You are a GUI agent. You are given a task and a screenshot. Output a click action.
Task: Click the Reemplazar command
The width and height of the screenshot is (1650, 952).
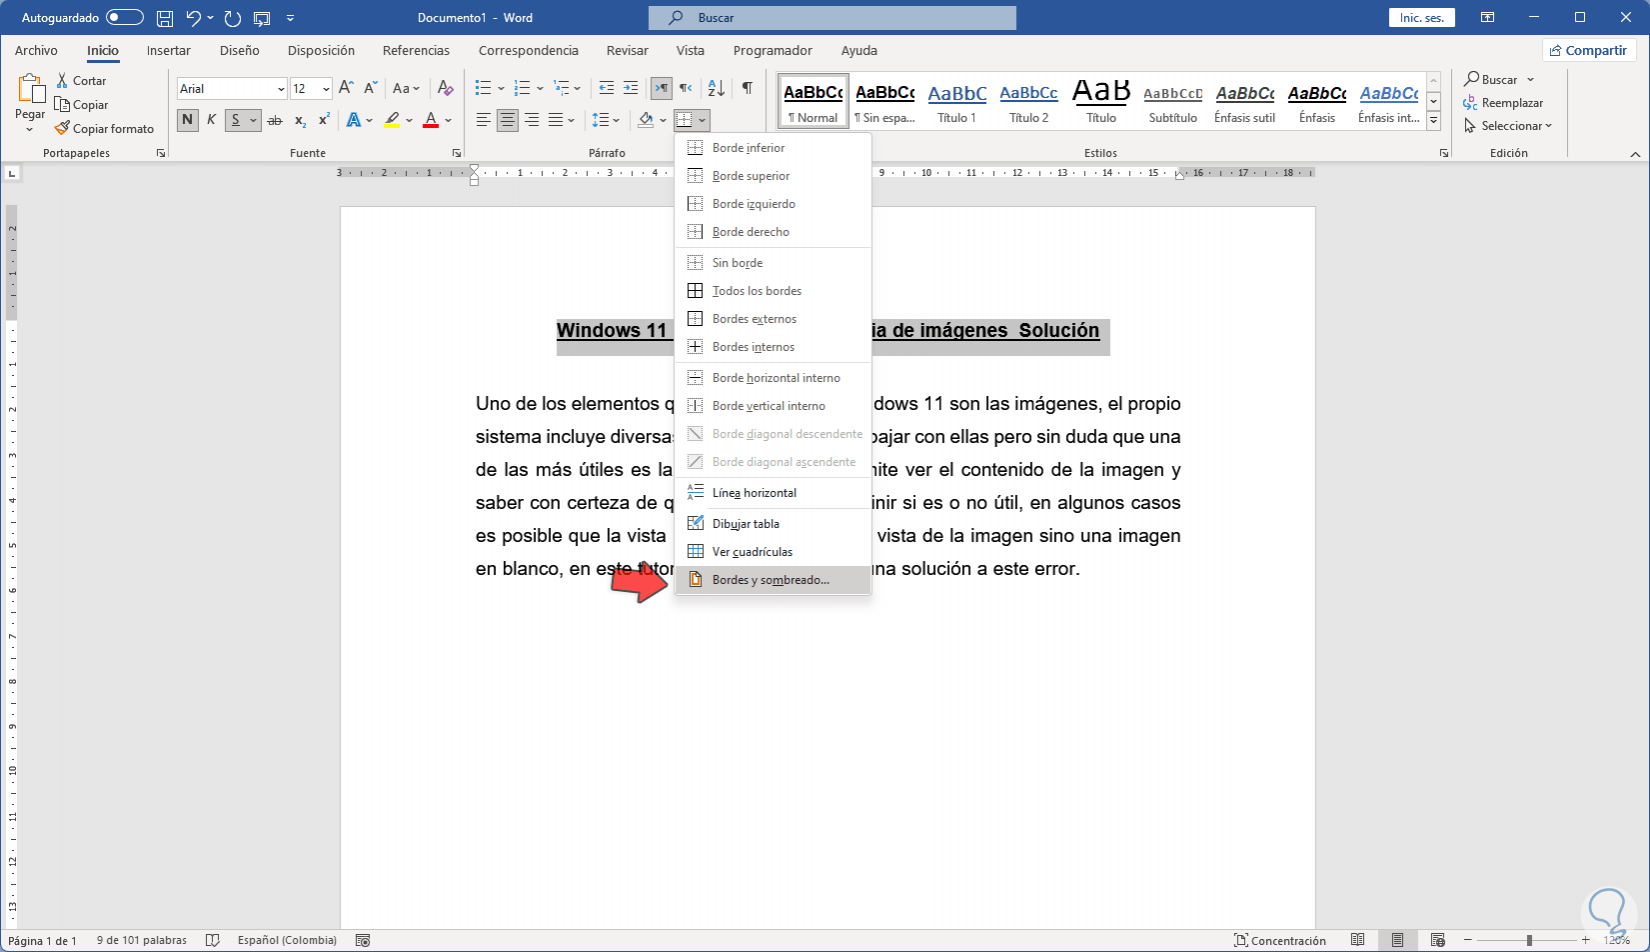click(x=1503, y=103)
